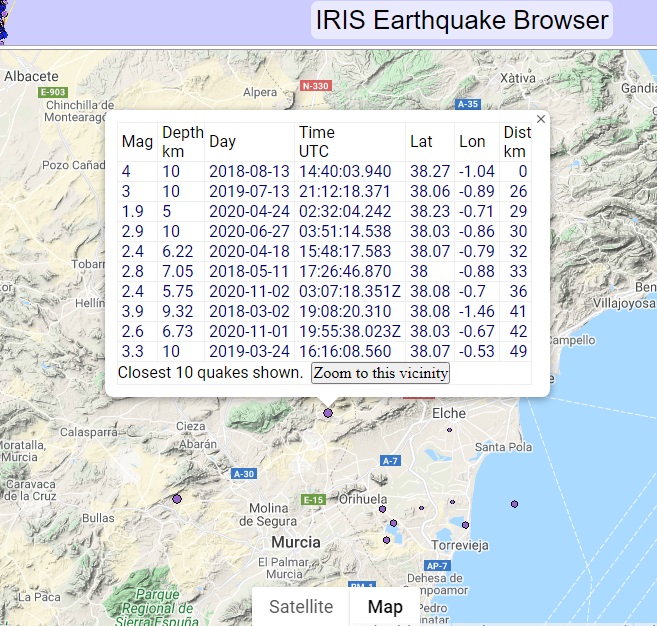Click date cell 2018-03-02
The width and height of the screenshot is (657, 626).
(249, 311)
